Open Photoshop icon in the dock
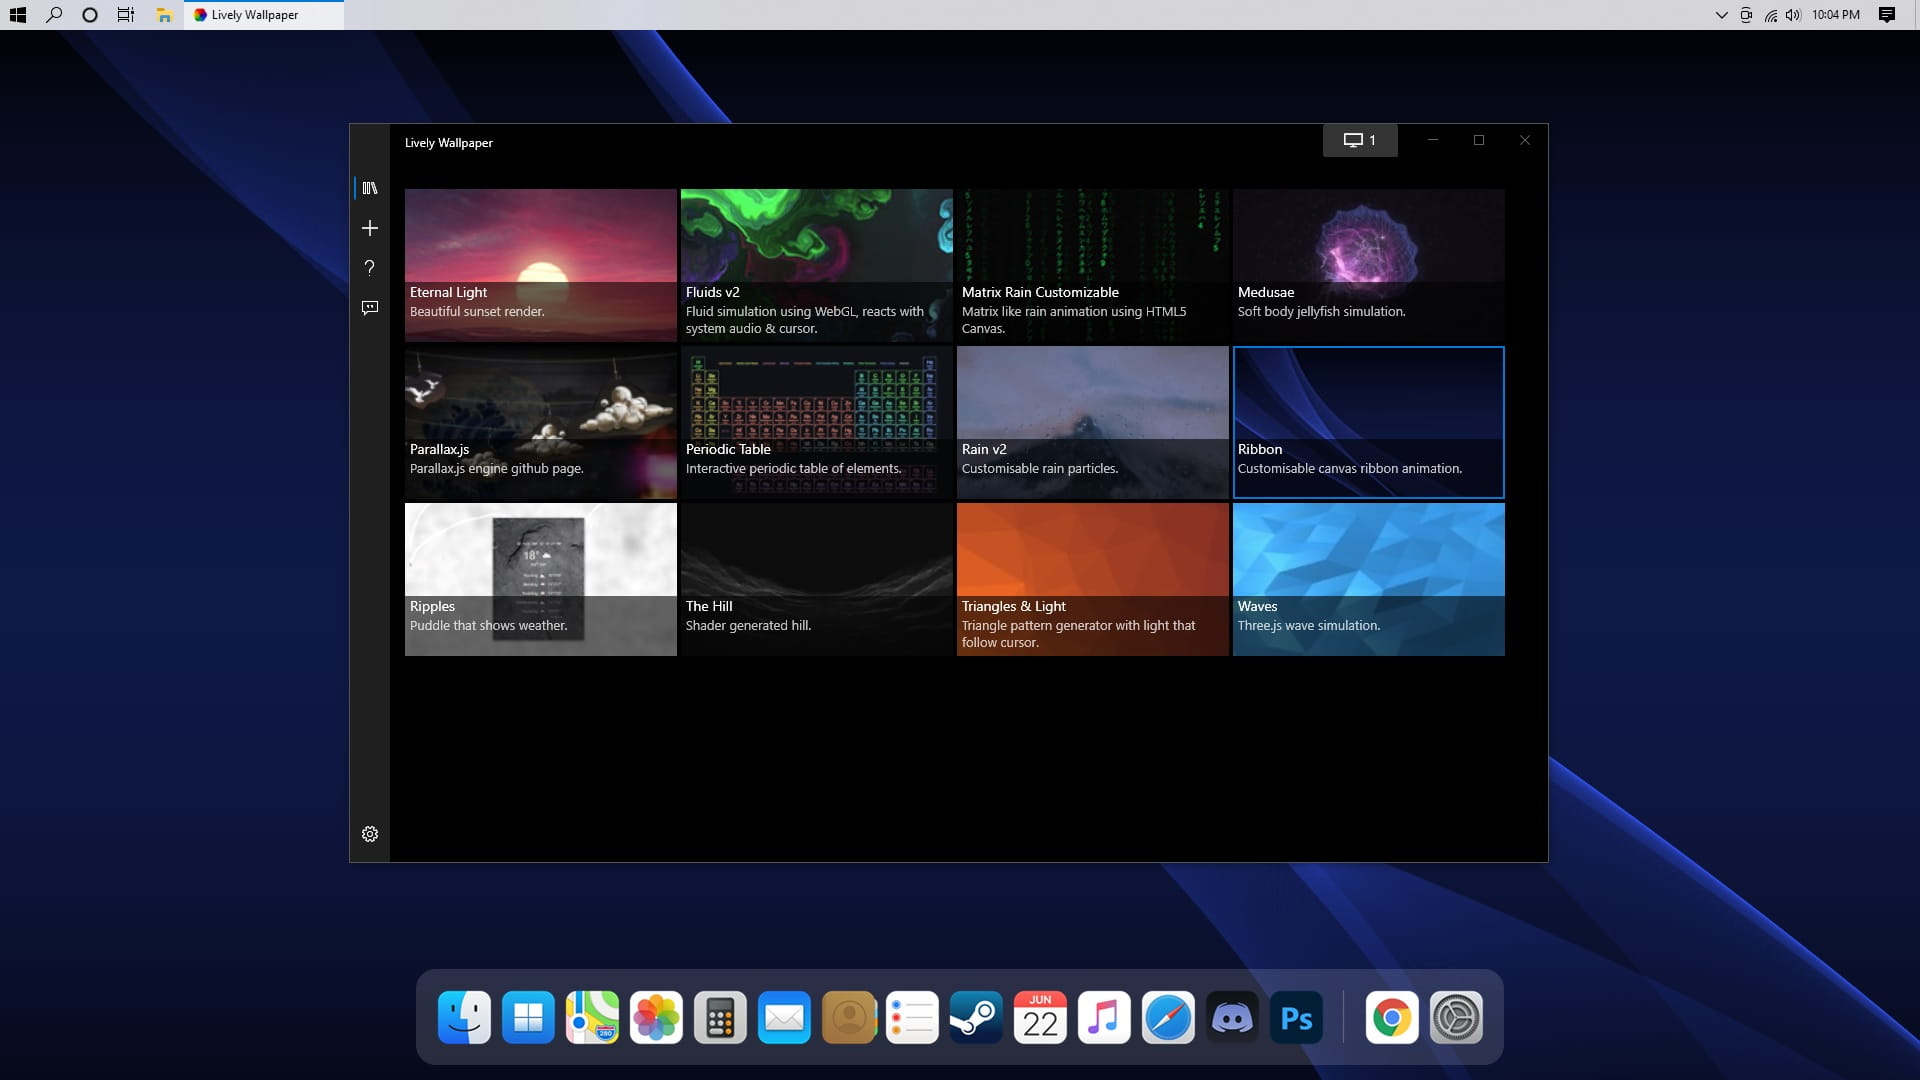1920x1080 pixels. pos(1296,1018)
